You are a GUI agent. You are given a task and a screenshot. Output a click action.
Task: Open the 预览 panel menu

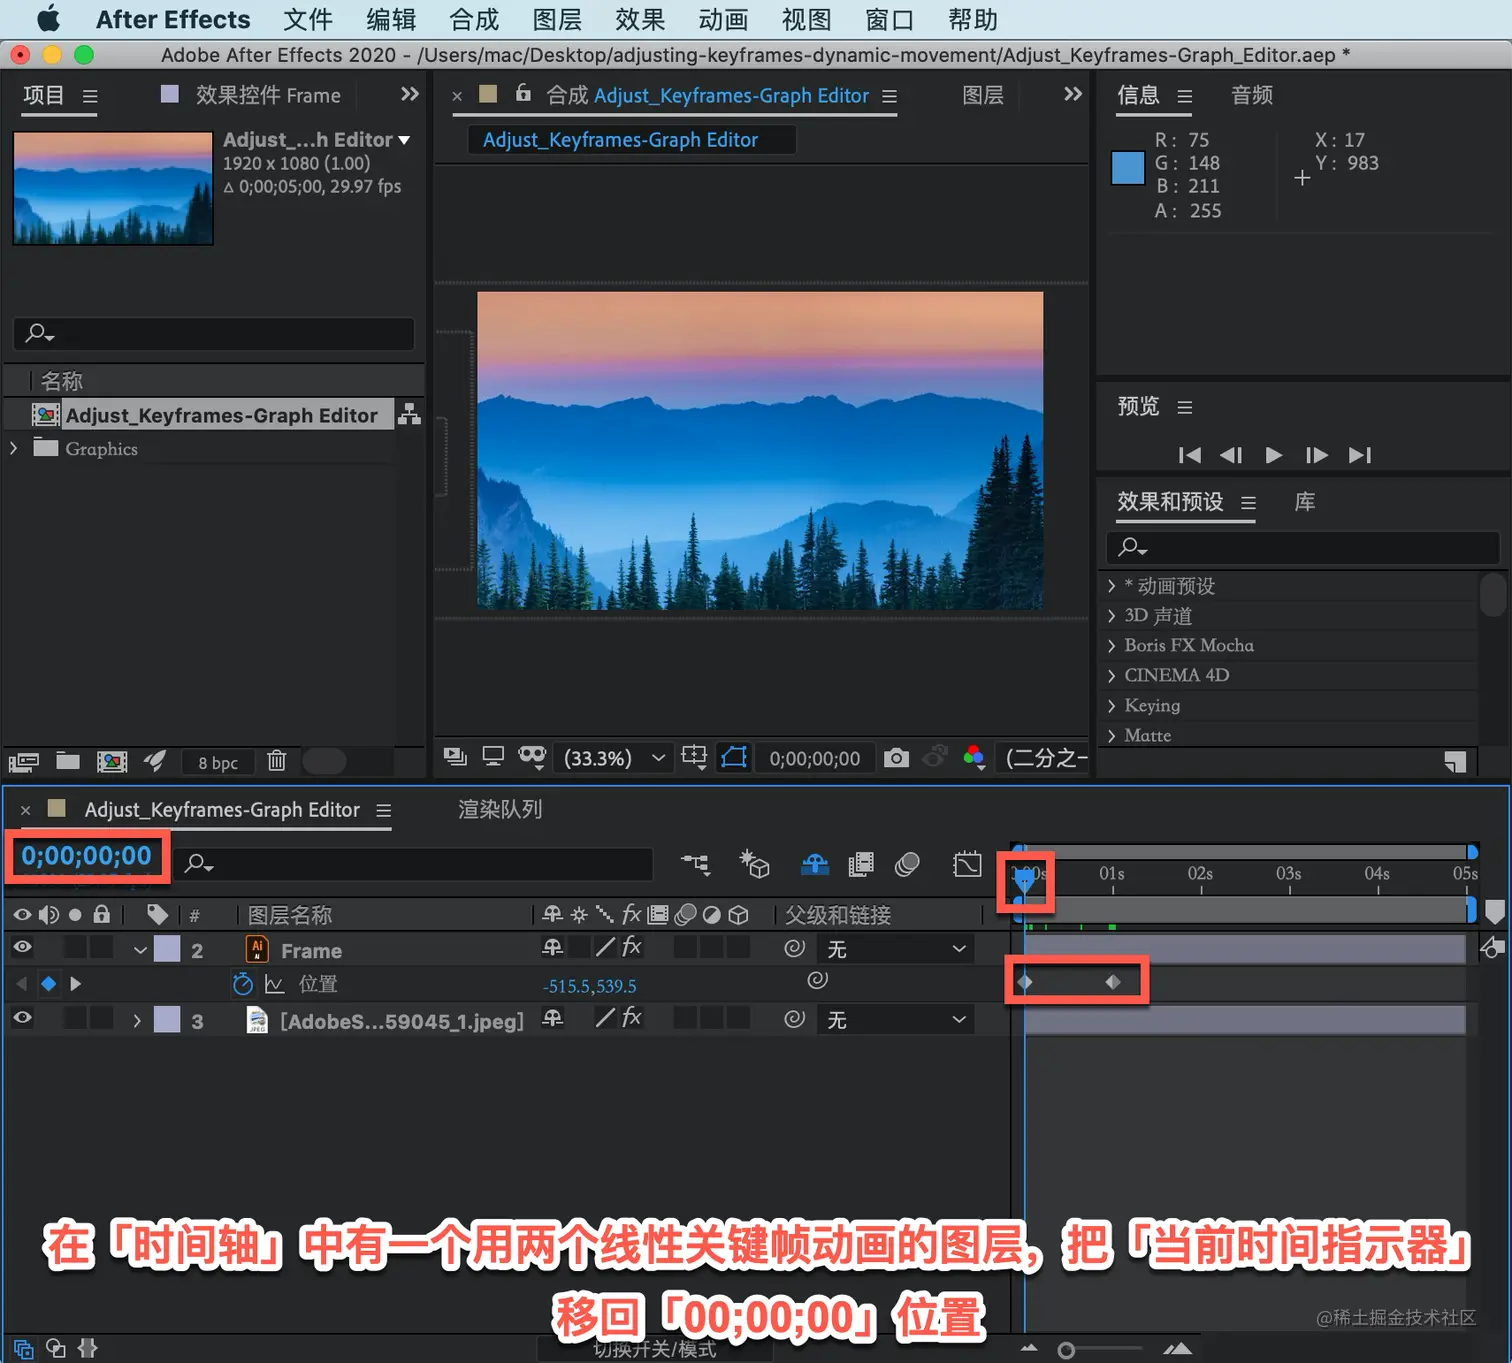(1185, 407)
